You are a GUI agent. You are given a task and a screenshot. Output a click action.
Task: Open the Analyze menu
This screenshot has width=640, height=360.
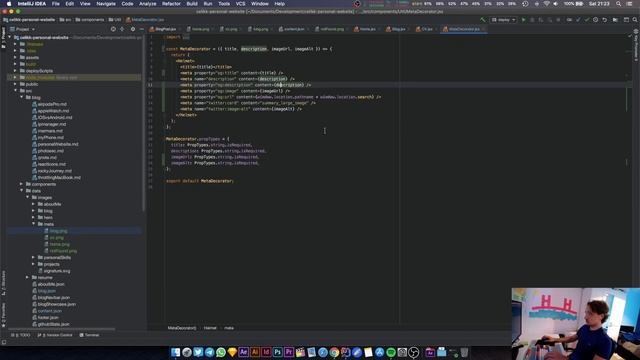(148, 4)
